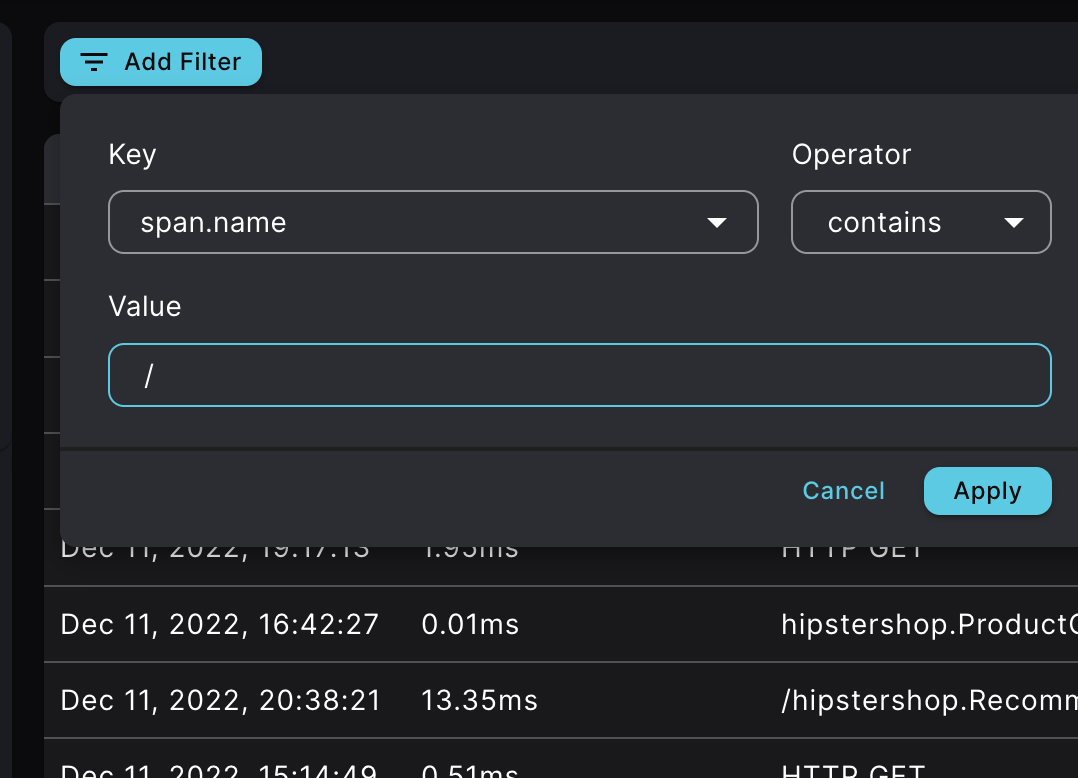1078x778 pixels.
Task: Apply the span.name filter
Action: click(x=987, y=491)
